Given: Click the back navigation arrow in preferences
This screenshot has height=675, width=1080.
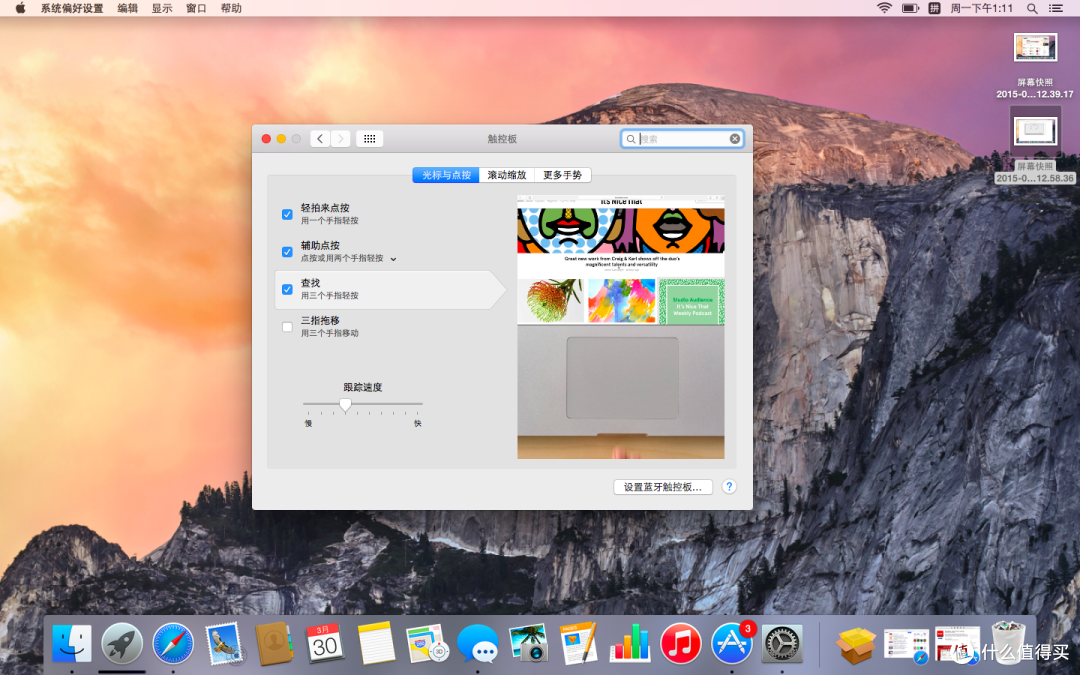Looking at the screenshot, I should [320, 138].
